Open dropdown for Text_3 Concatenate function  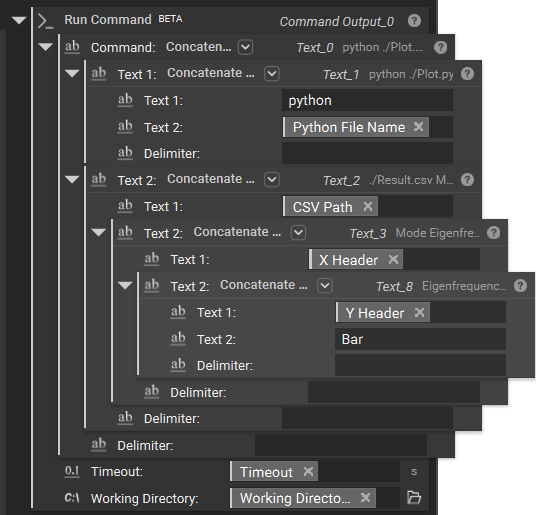click(x=298, y=233)
